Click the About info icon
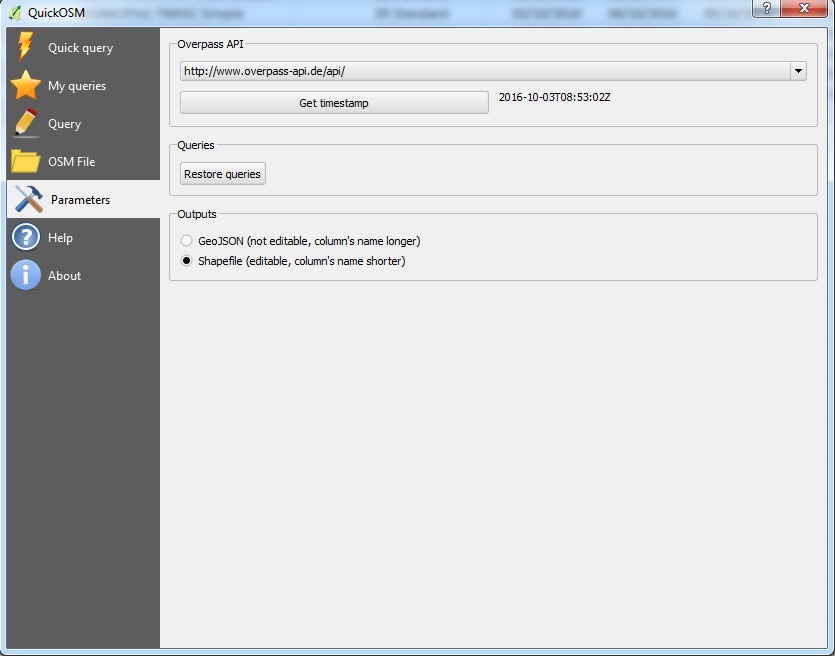835x656 pixels. 26,275
